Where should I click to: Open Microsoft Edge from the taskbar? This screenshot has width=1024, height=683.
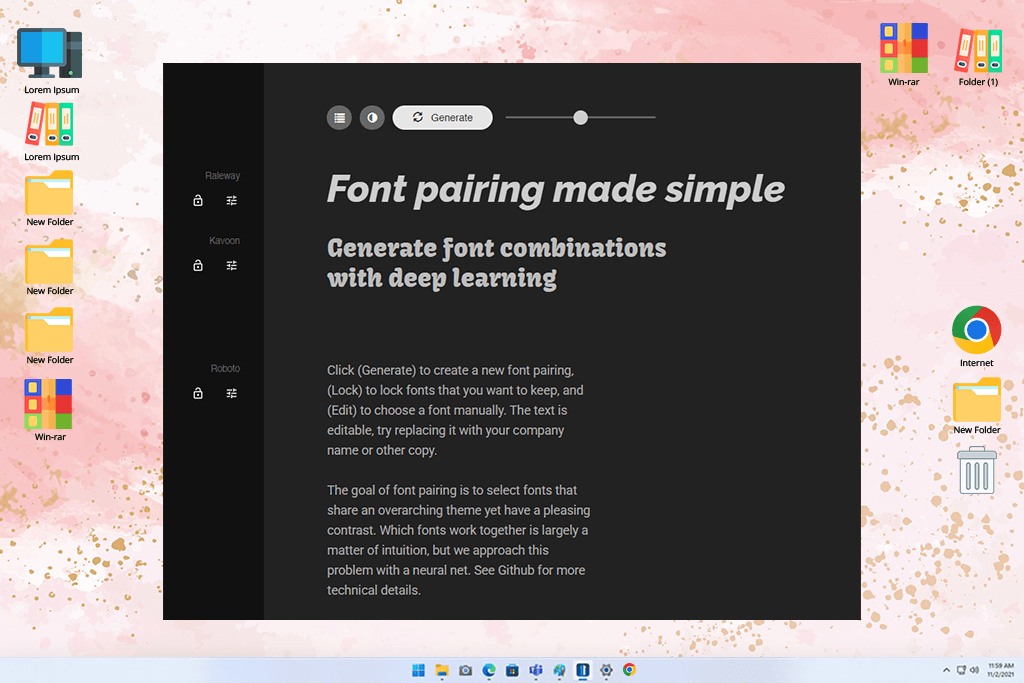coord(489,670)
